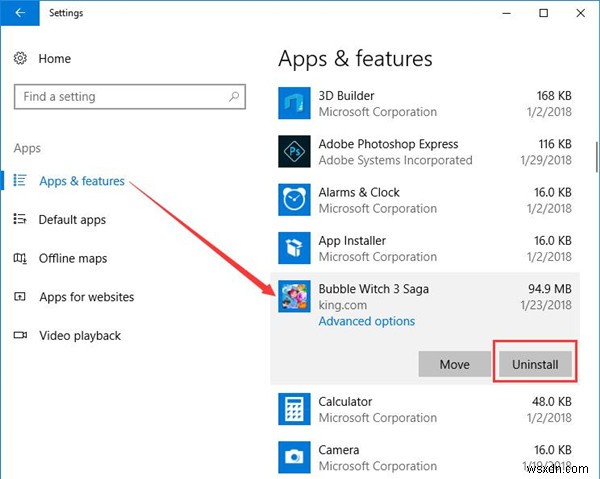Select Adobe Photoshop Express entry name
The width and height of the screenshot is (600, 479).
point(388,144)
